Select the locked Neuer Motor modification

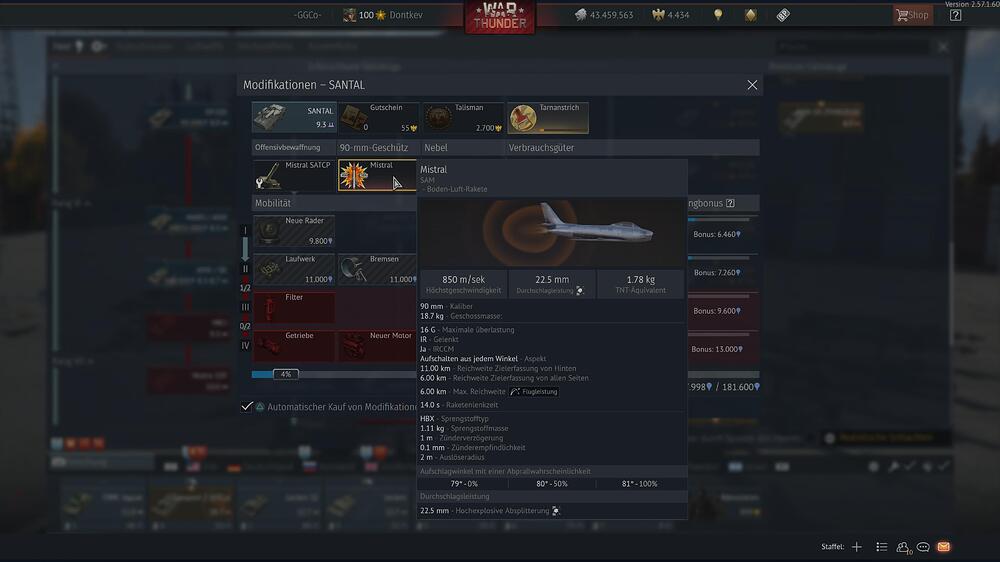pos(377,346)
